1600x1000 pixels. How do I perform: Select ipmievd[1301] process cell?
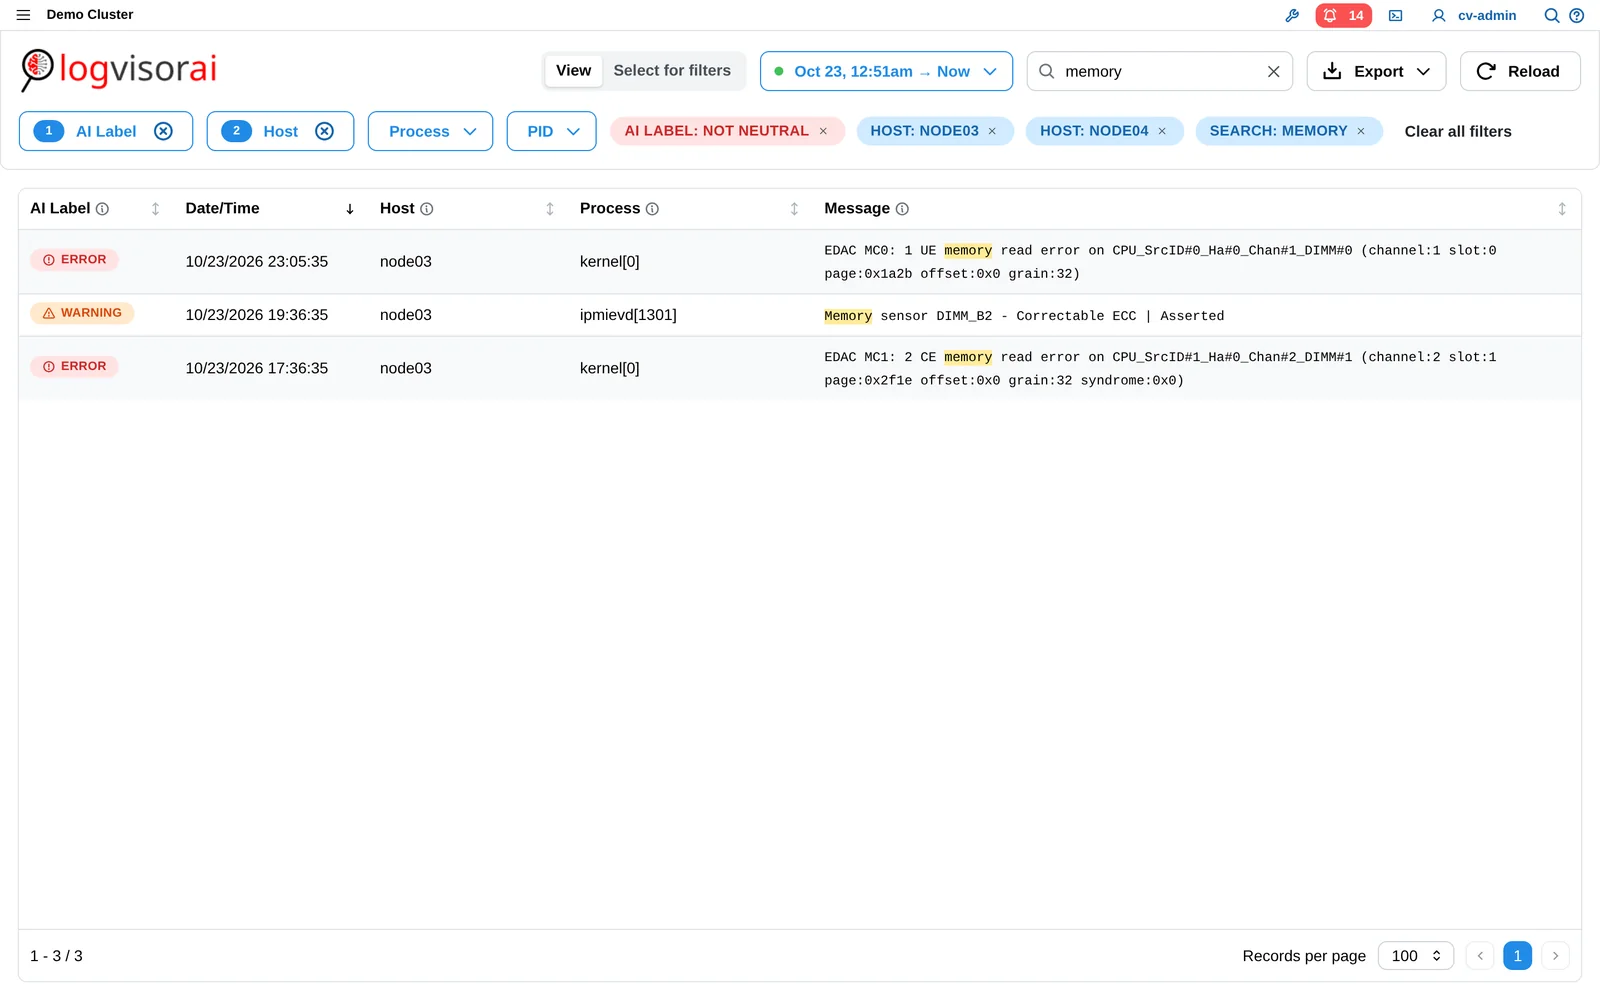tap(628, 315)
